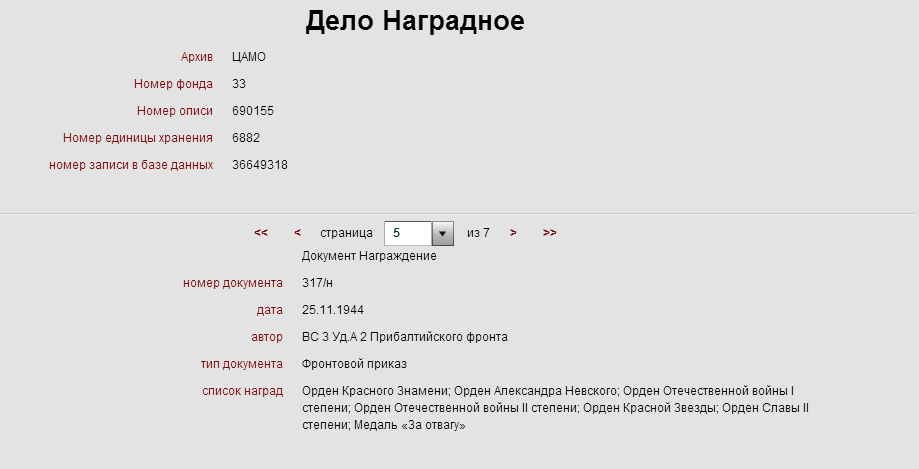The width and height of the screenshot is (919, 469).
Task: Click the date value 25.11.1944
Action: (333, 310)
